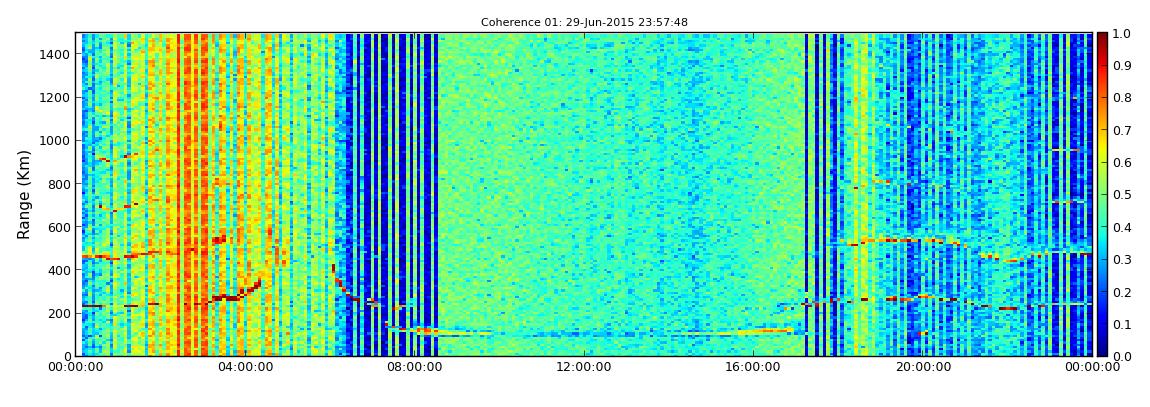Screen dimensions: 1150x407
Task: Click the dark red top of the colorbar
Action: 1102,40
